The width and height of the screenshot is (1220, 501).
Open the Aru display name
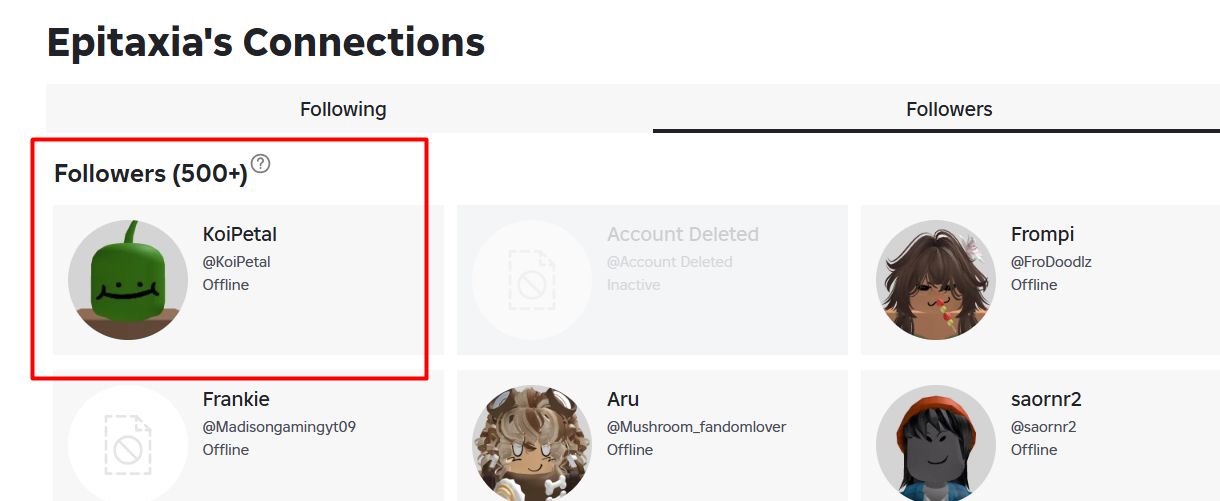coord(623,400)
